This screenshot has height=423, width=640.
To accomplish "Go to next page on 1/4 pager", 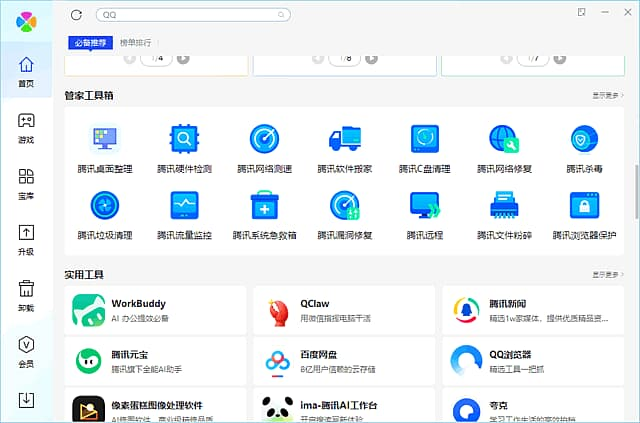I will point(183,58).
